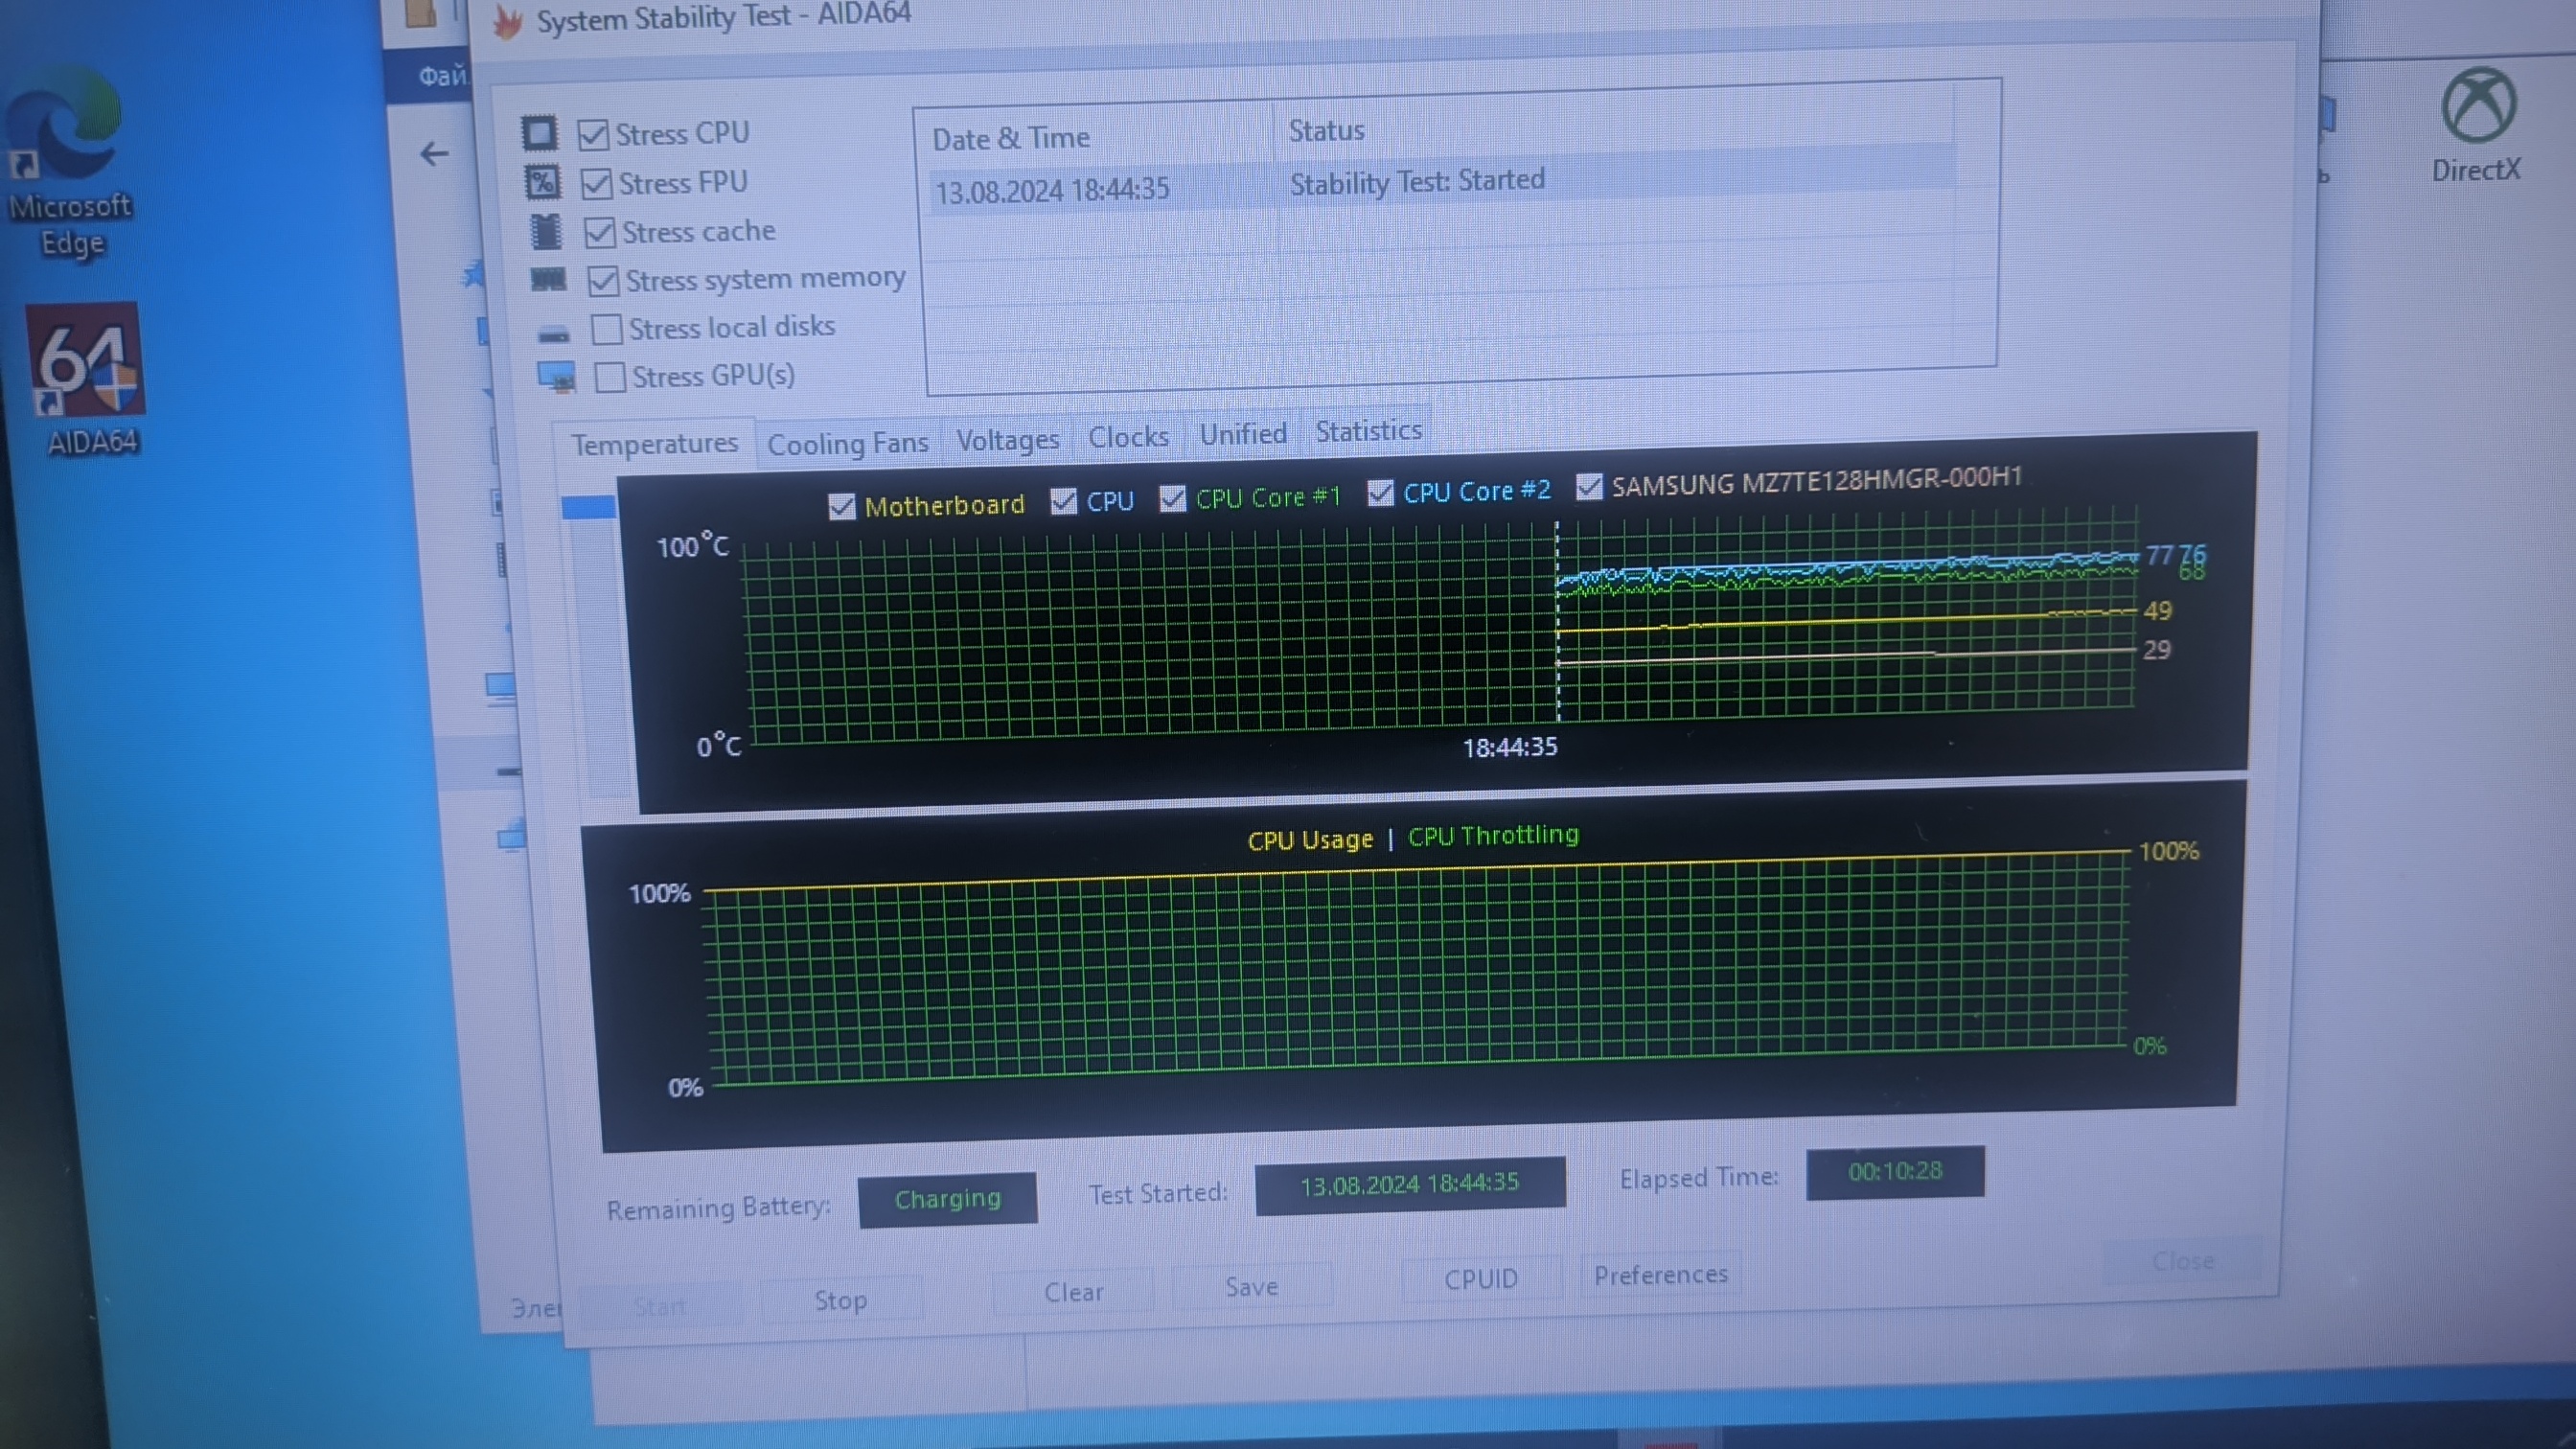Click the Clear button

(1073, 1292)
